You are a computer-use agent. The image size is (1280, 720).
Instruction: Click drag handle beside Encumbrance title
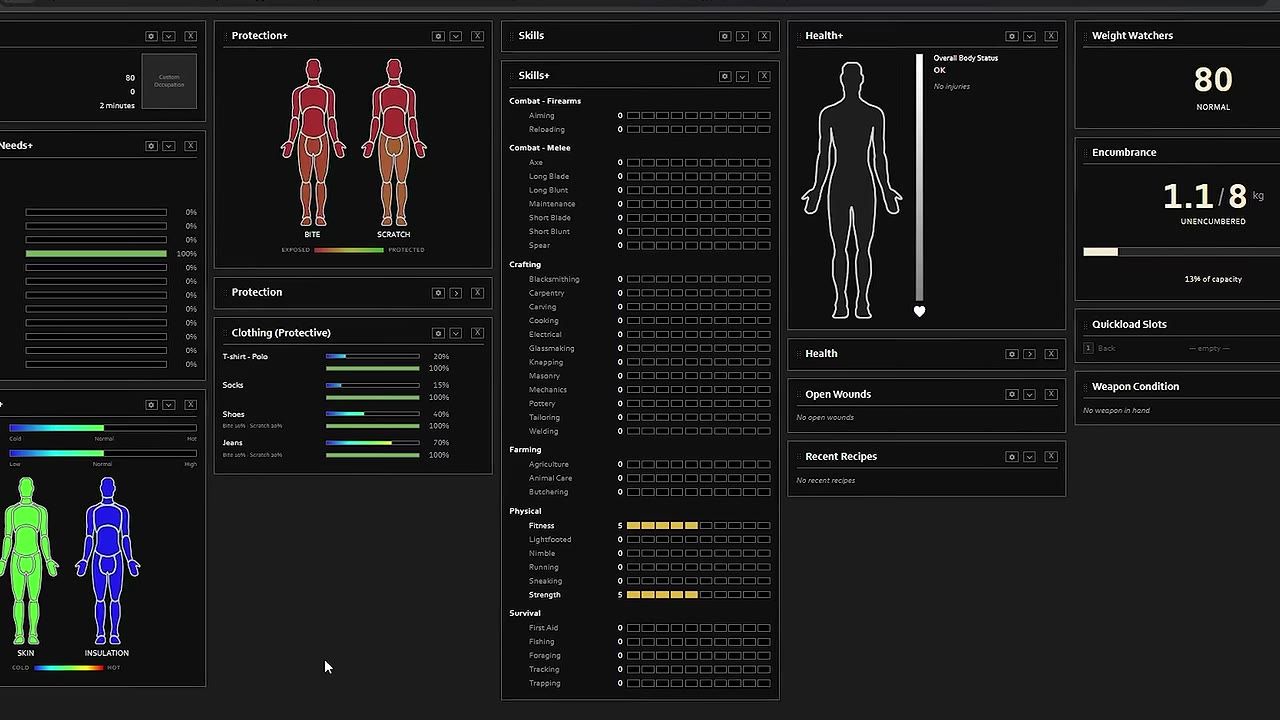click(1086, 153)
